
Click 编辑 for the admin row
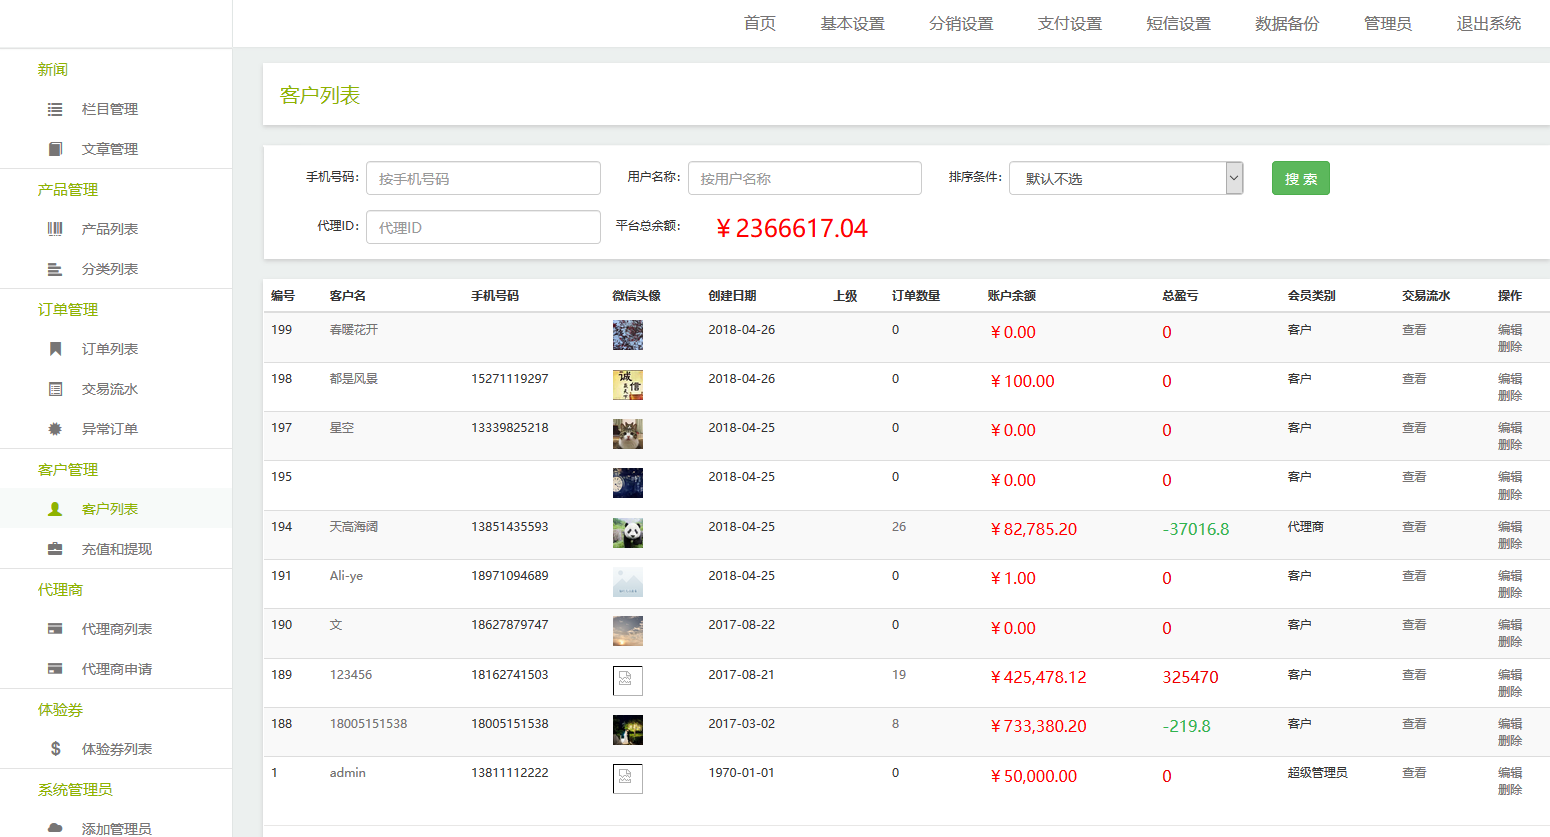(x=1510, y=773)
